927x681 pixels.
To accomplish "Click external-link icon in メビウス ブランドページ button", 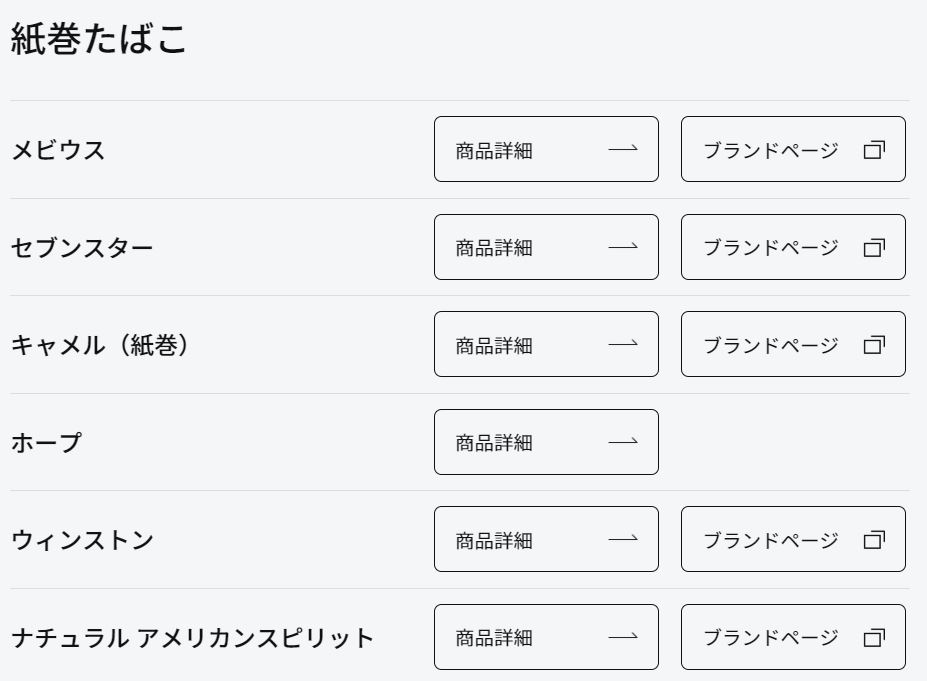I will pos(874,150).
